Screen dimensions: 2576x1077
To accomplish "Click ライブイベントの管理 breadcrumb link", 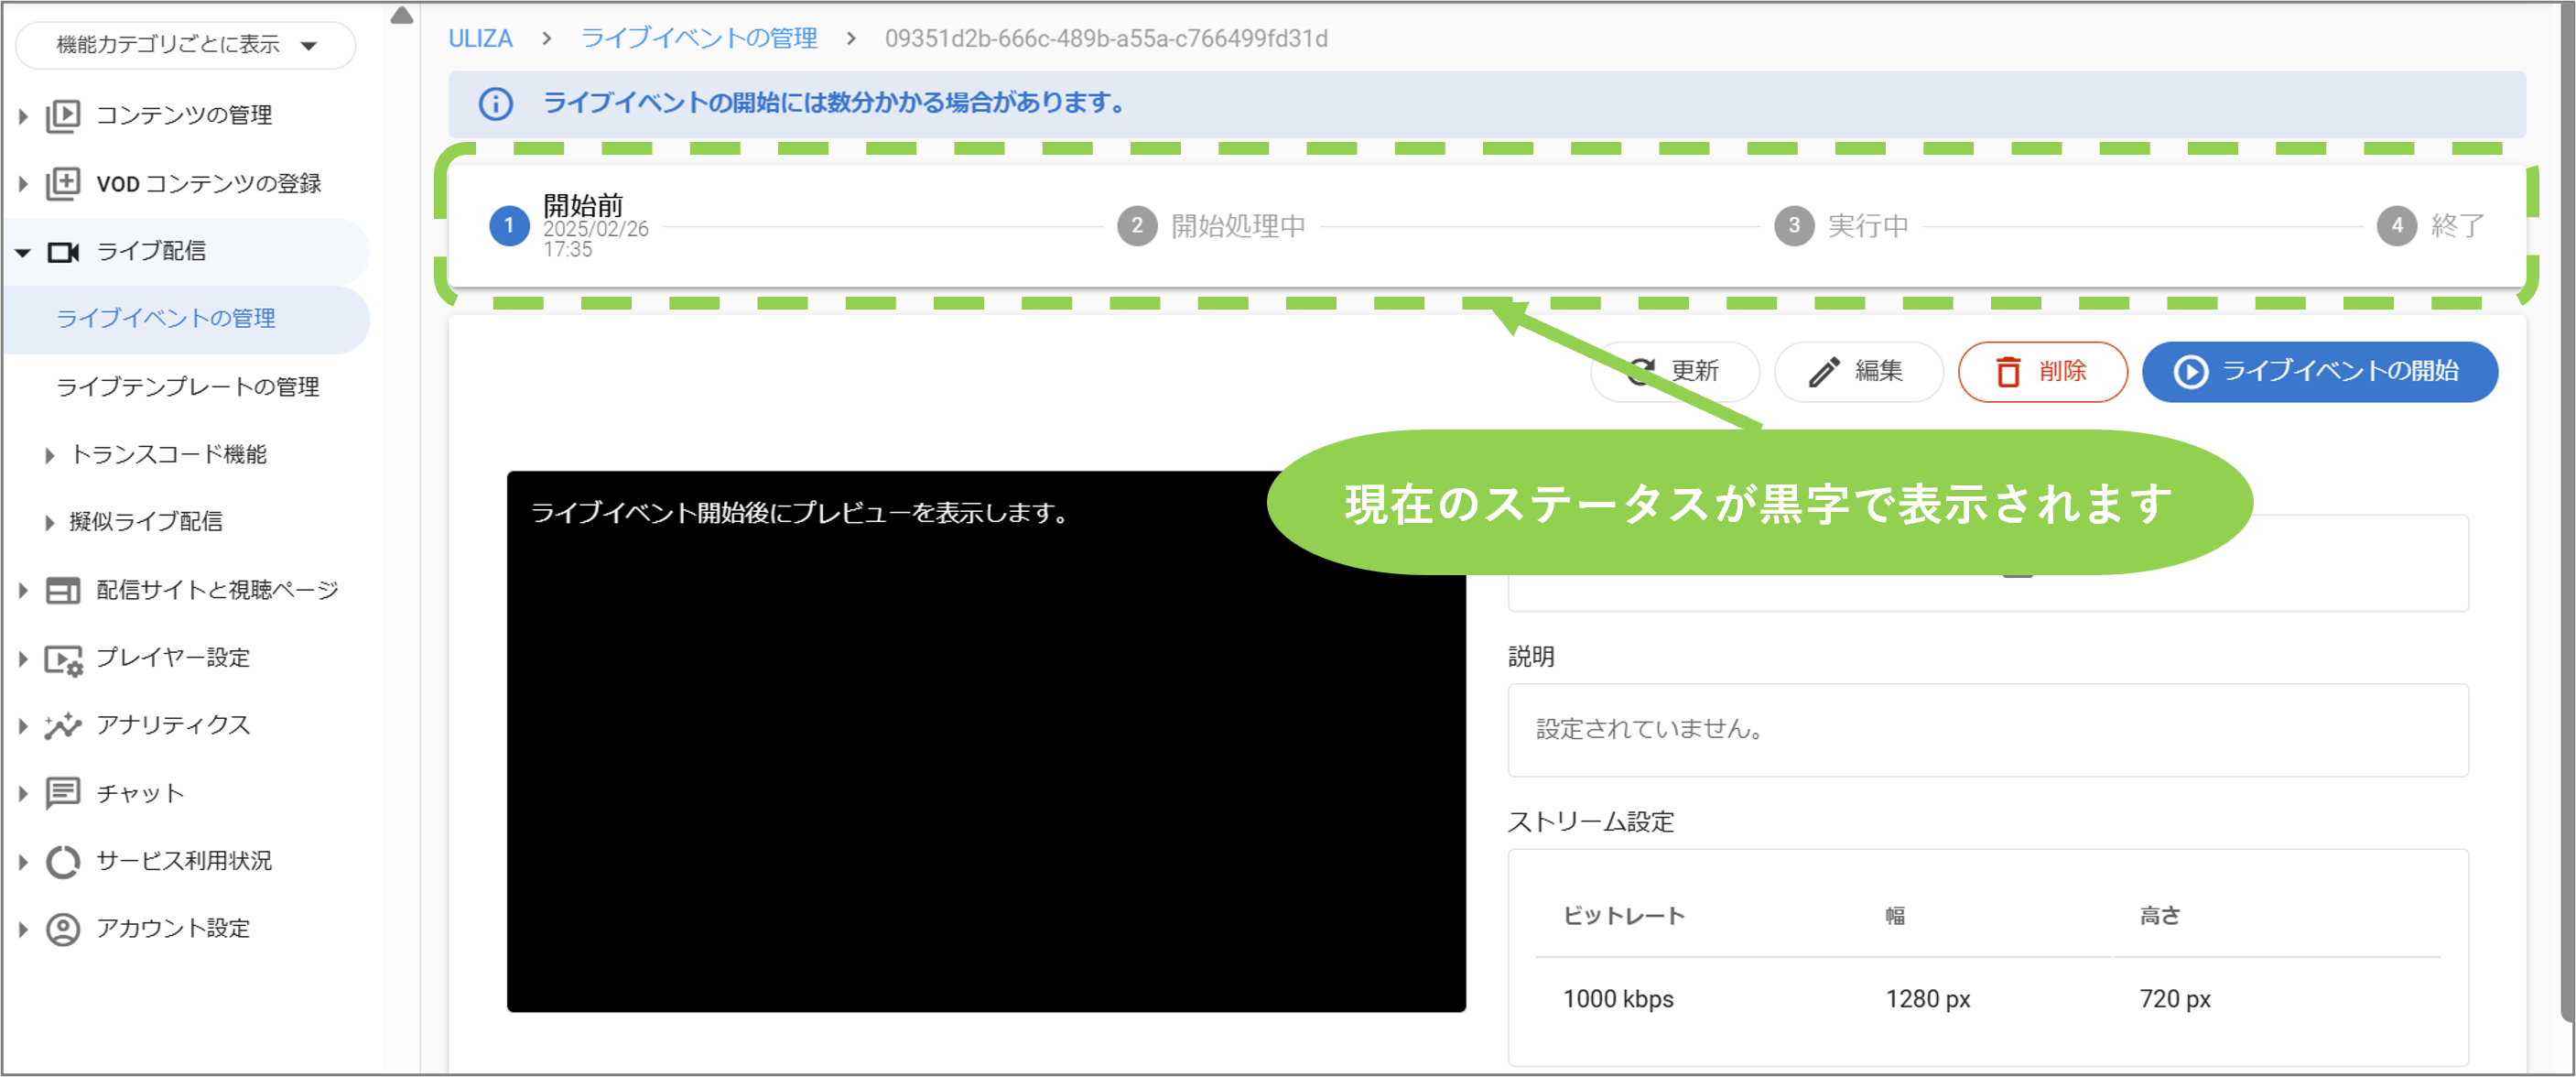I will coord(699,39).
